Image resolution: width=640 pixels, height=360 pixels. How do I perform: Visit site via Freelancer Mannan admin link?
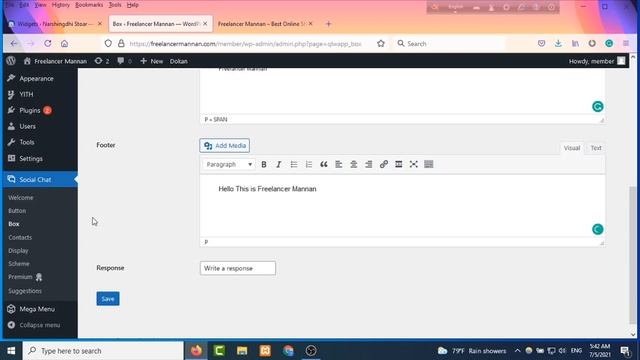[x=56, y=61]
